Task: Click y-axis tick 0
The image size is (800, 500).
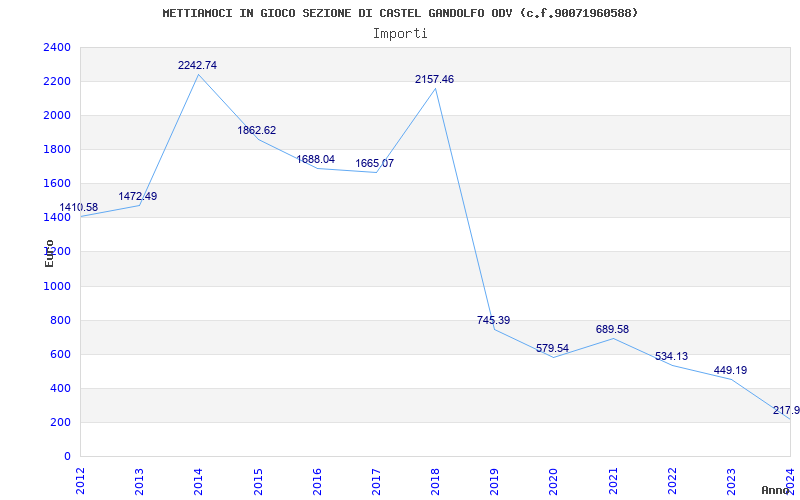Action: tap(67, 457)
